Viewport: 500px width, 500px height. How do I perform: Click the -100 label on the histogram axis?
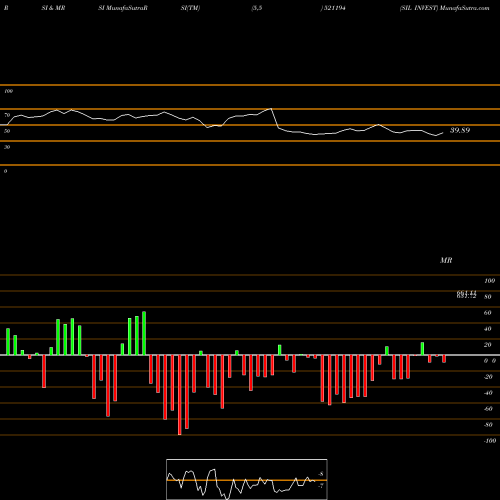pyautogui.click(x=490, y=441)
